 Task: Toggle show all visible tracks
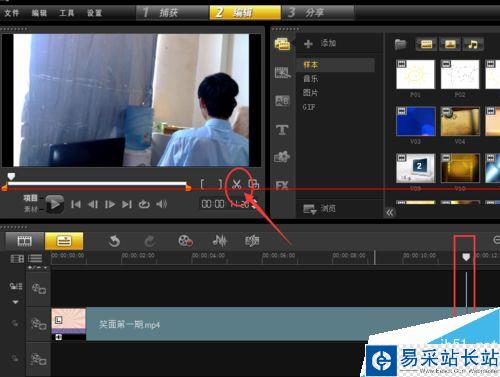[17, 259]
